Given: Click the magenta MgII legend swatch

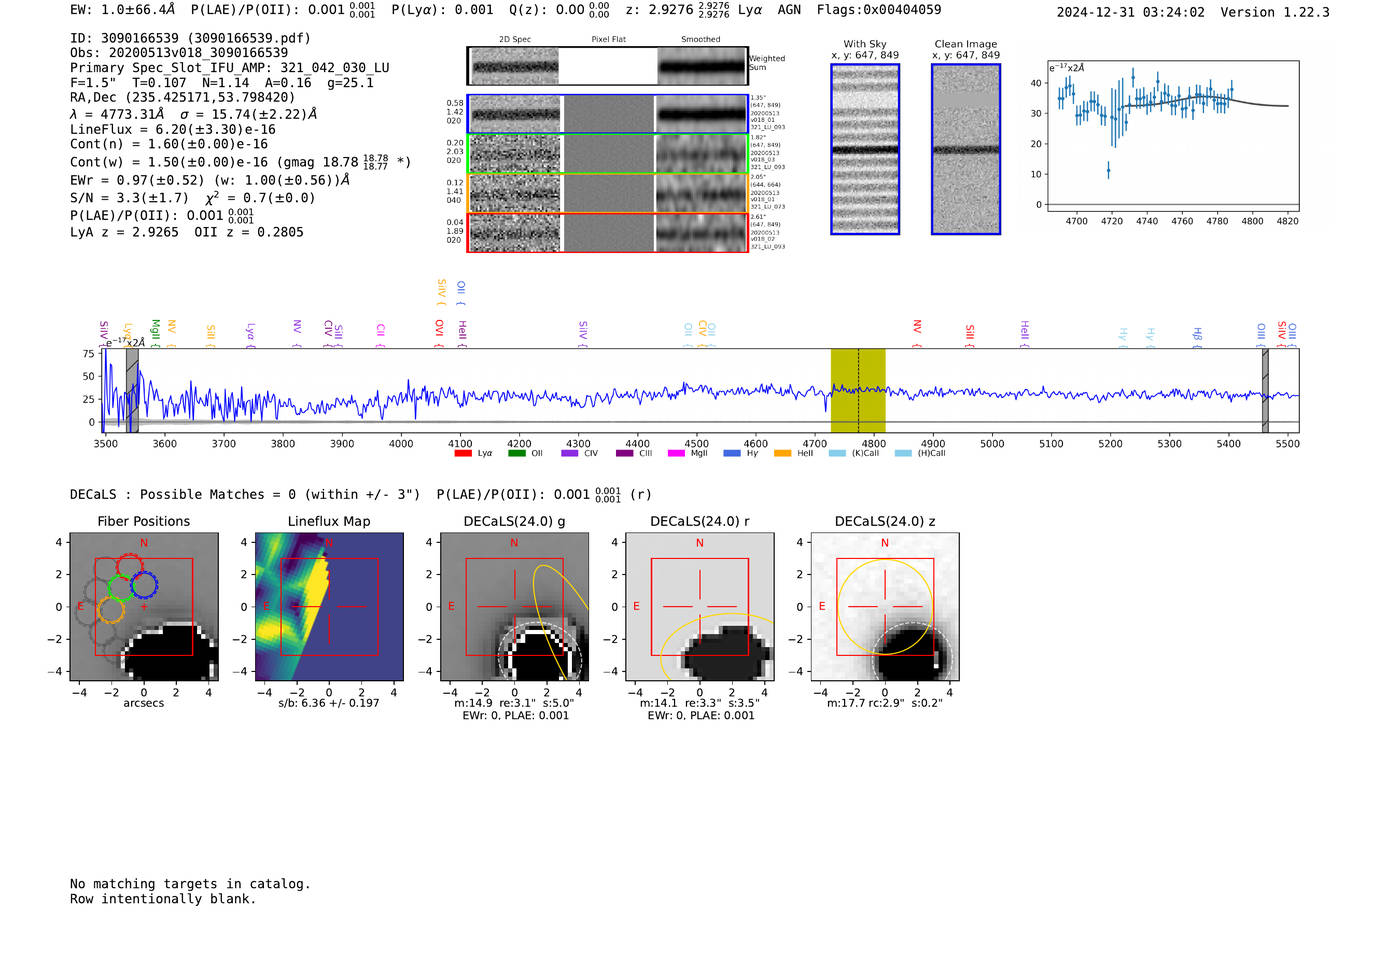Looking at the screenshot, I should (x=676, y=453).
